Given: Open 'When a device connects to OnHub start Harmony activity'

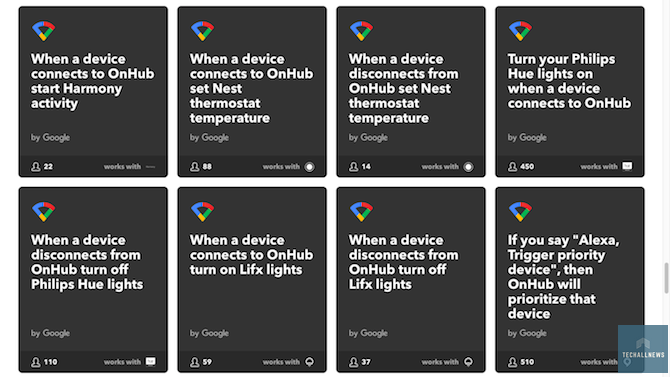Looking at the screenshot, I should (x=92, y=81).
